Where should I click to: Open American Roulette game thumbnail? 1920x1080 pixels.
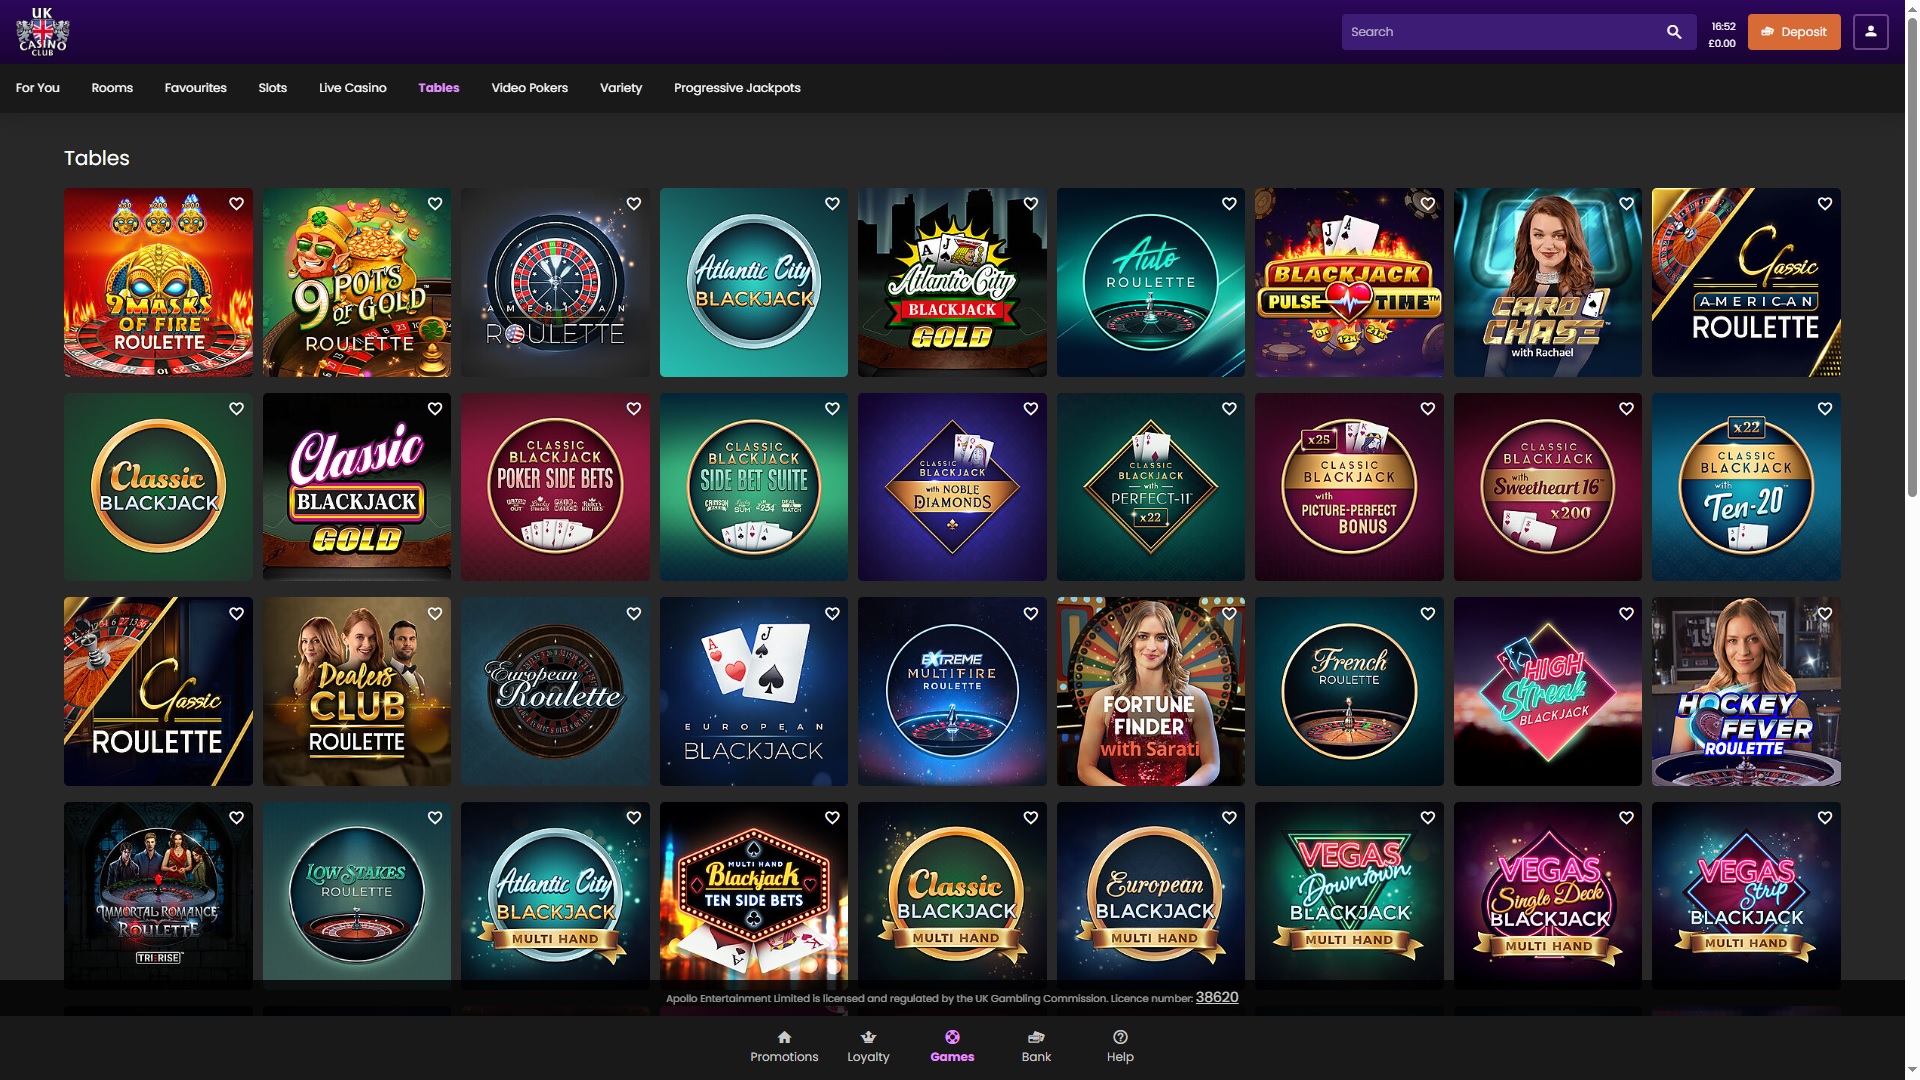click(555, 283)
